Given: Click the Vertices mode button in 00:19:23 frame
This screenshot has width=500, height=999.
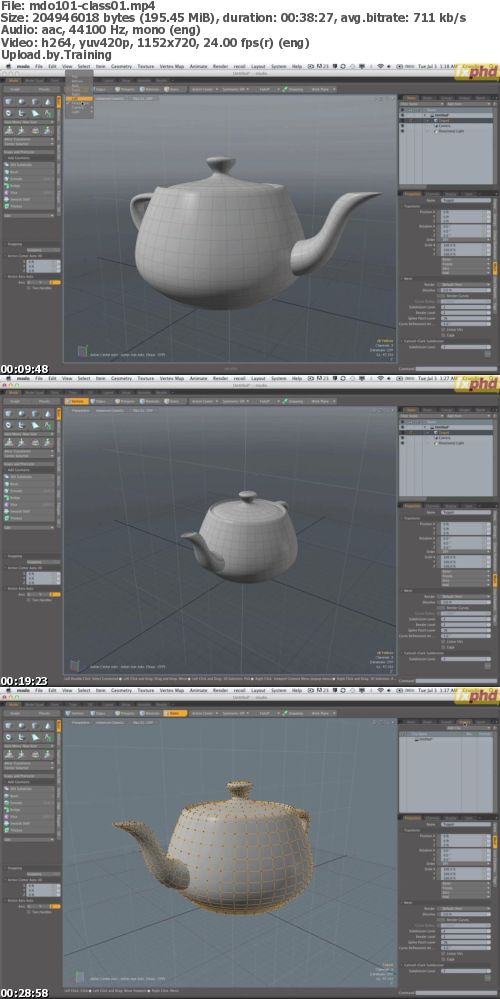Looking at the screenshot, I should 77,401.
